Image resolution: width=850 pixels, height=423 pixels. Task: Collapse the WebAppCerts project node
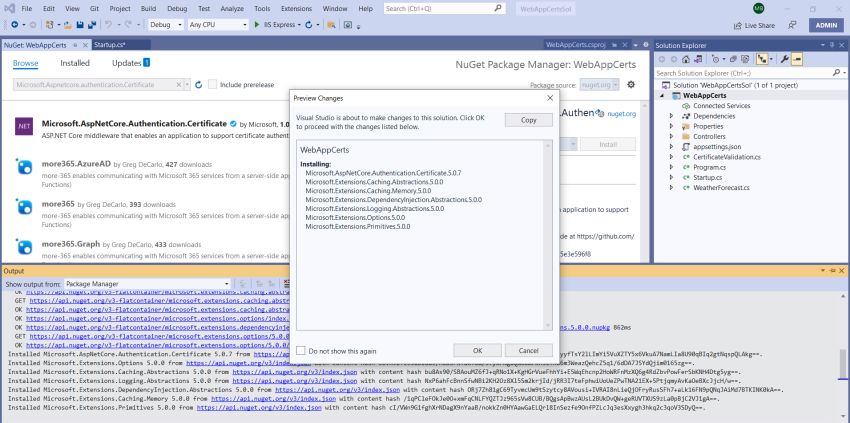pyautogui.click(x=662, y=95)
